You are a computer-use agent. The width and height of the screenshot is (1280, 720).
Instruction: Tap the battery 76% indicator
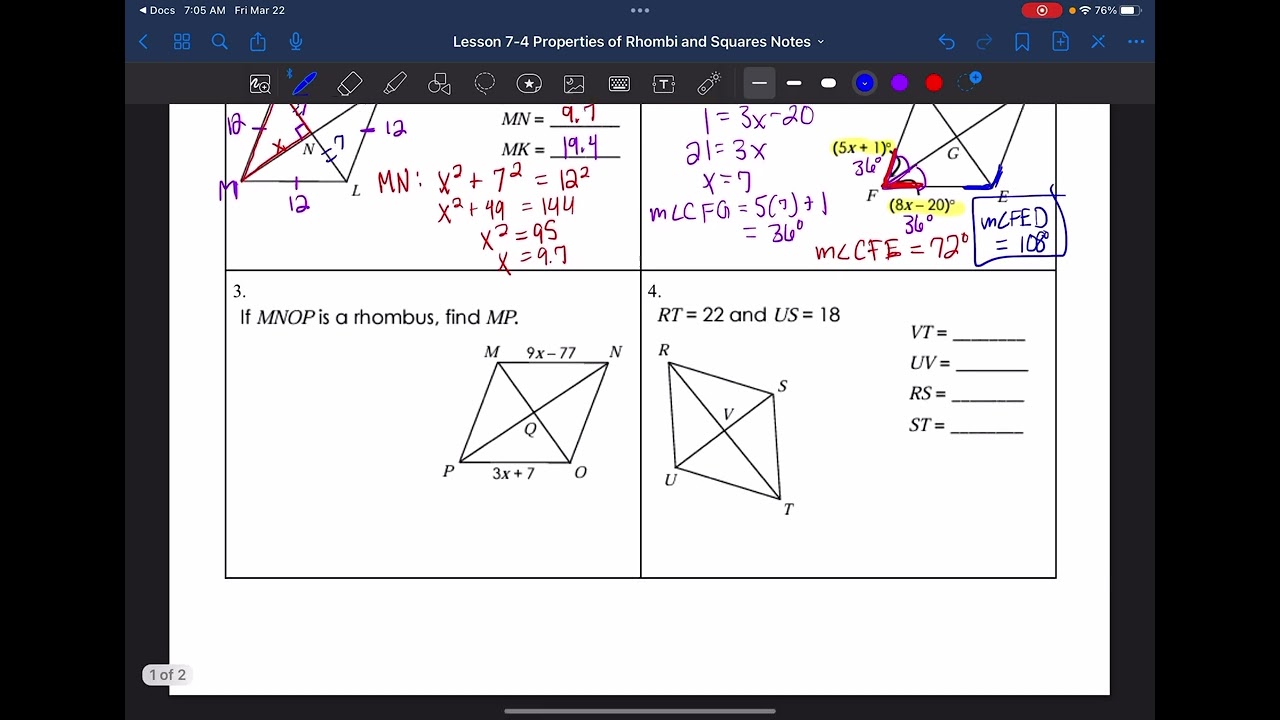[x=1118, y=10]
